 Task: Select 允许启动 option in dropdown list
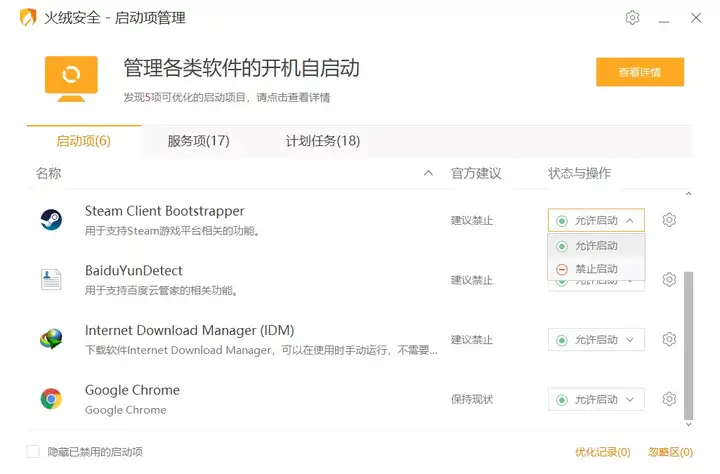596,246
